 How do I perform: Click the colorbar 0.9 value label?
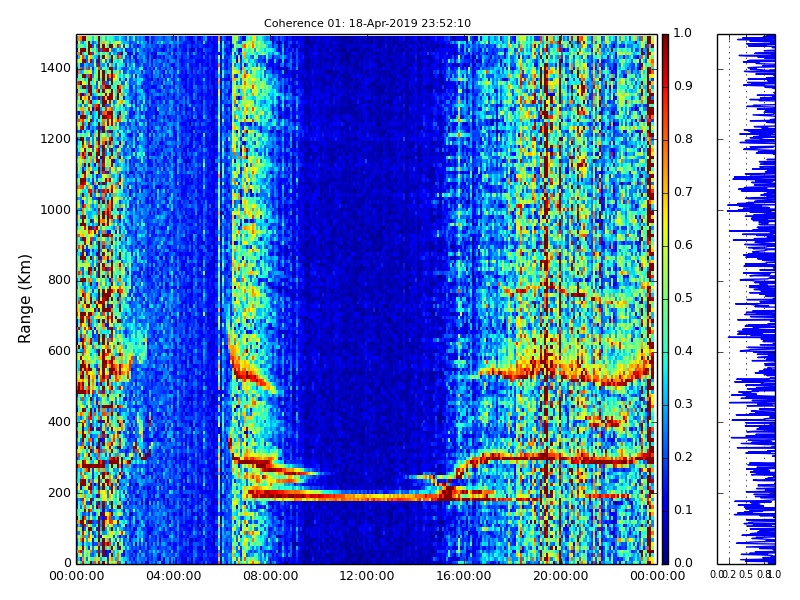[683, 86]
